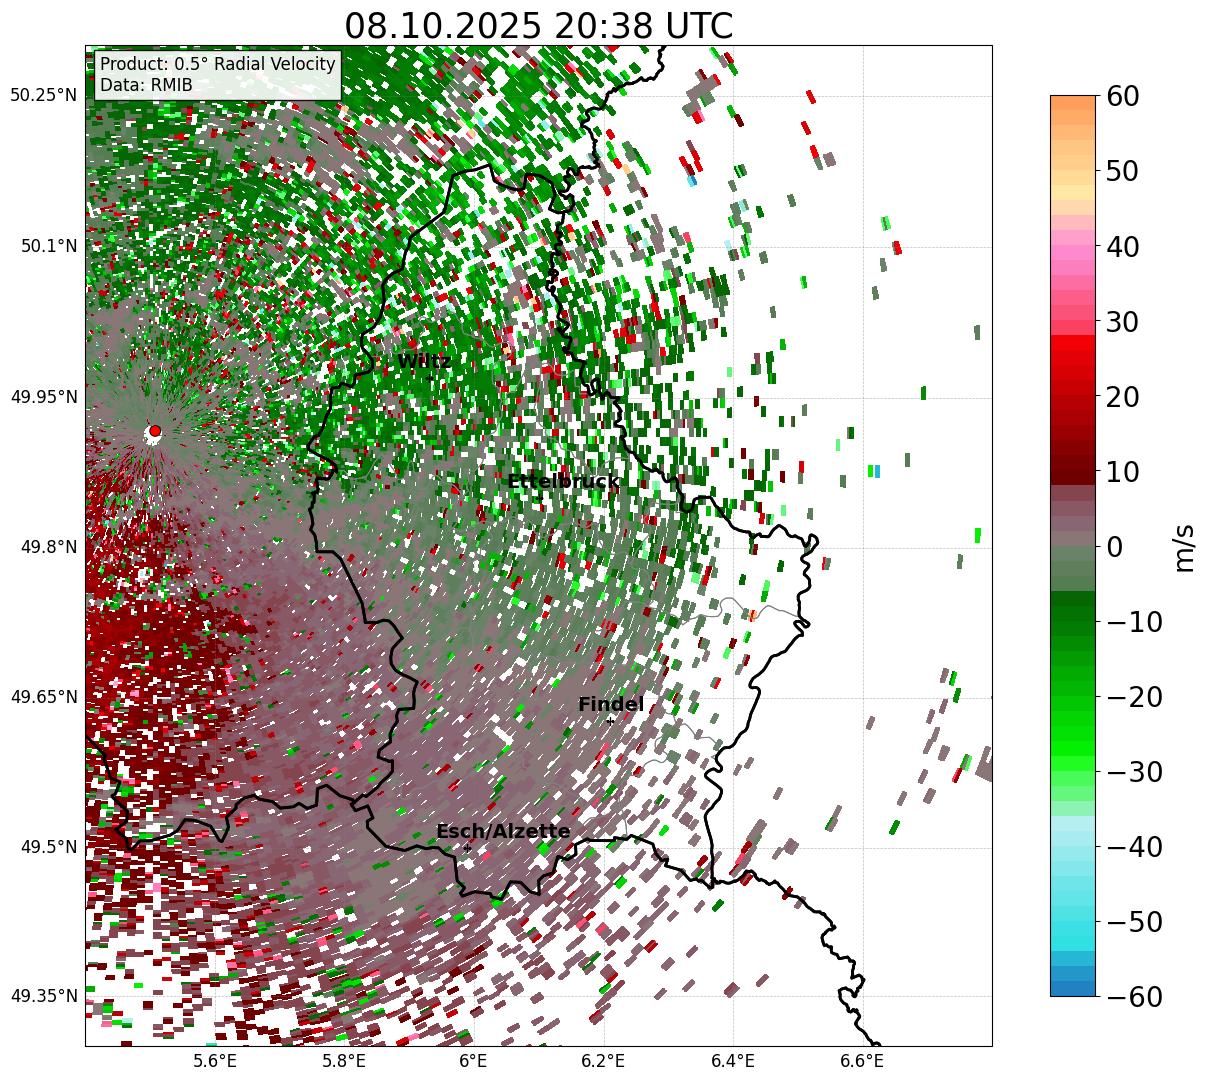
Task: Click the Findel label
Action: point(611,705)
